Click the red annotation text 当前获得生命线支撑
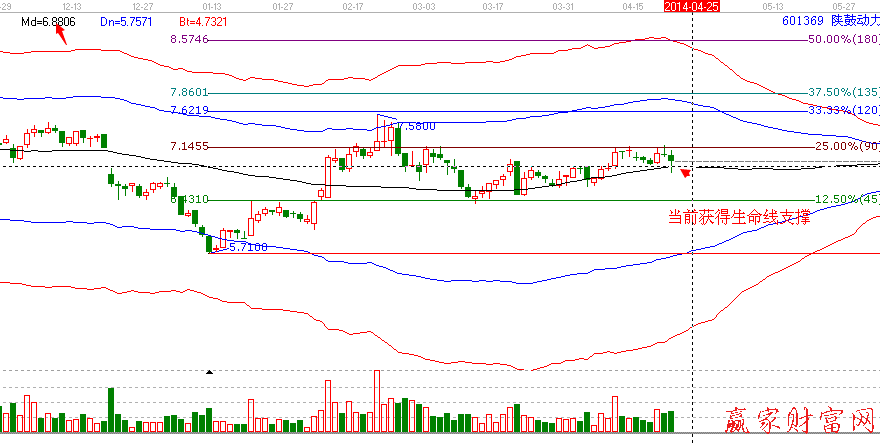This screenshot has height=445, width=880. point(738,217)
